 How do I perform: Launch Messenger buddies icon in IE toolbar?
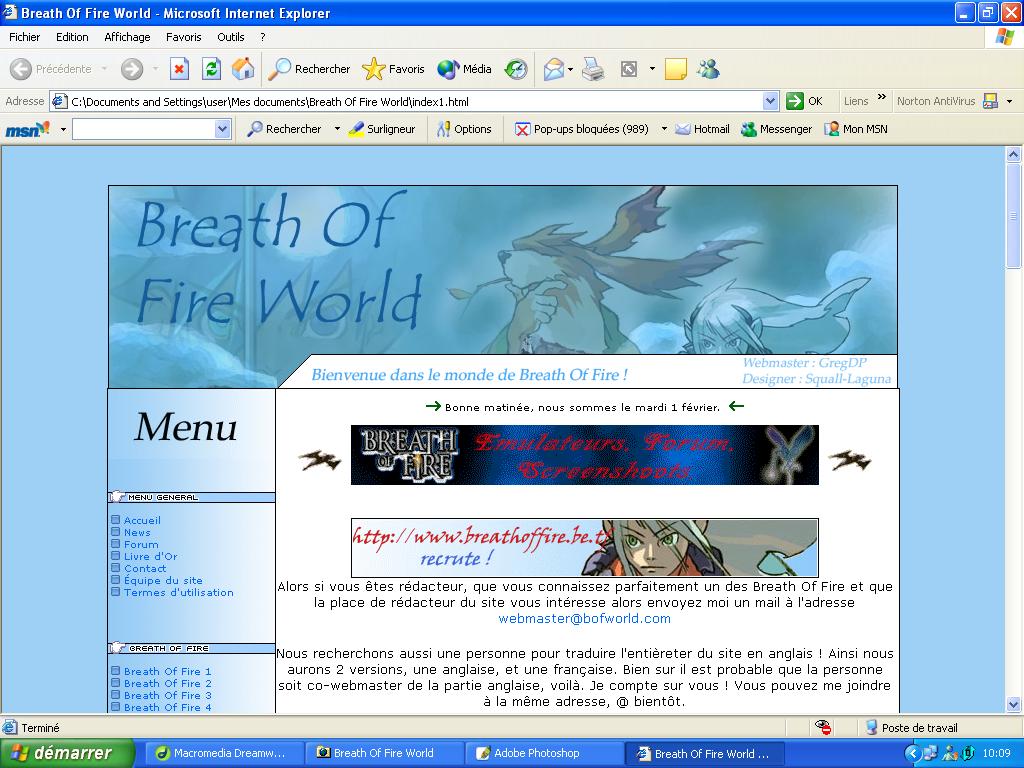(709, 69)
